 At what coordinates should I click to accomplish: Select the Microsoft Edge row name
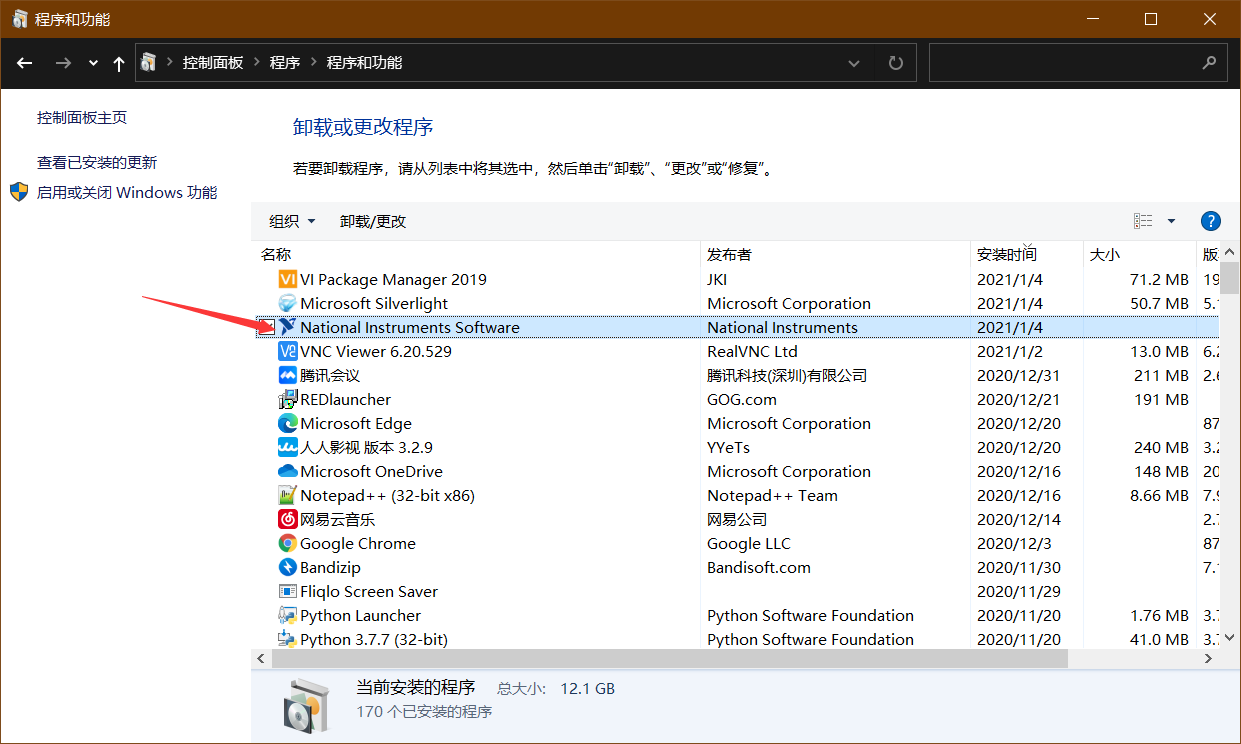click(356, 423)
